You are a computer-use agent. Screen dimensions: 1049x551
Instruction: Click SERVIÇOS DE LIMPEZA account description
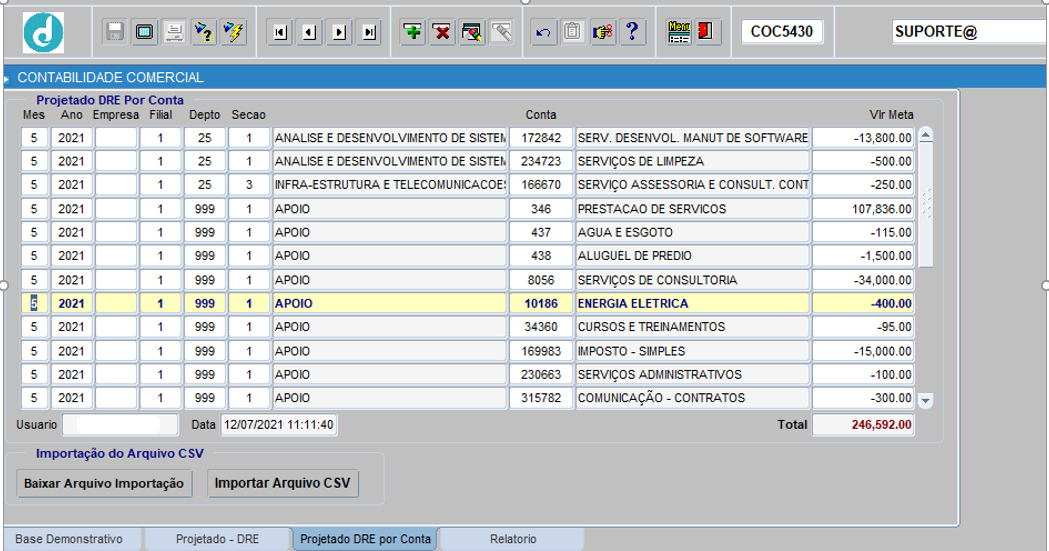692,161
